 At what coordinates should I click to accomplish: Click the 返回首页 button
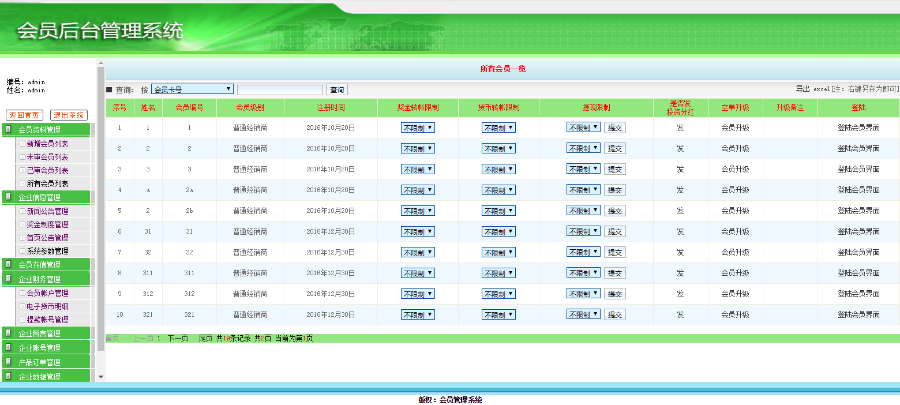24,115
